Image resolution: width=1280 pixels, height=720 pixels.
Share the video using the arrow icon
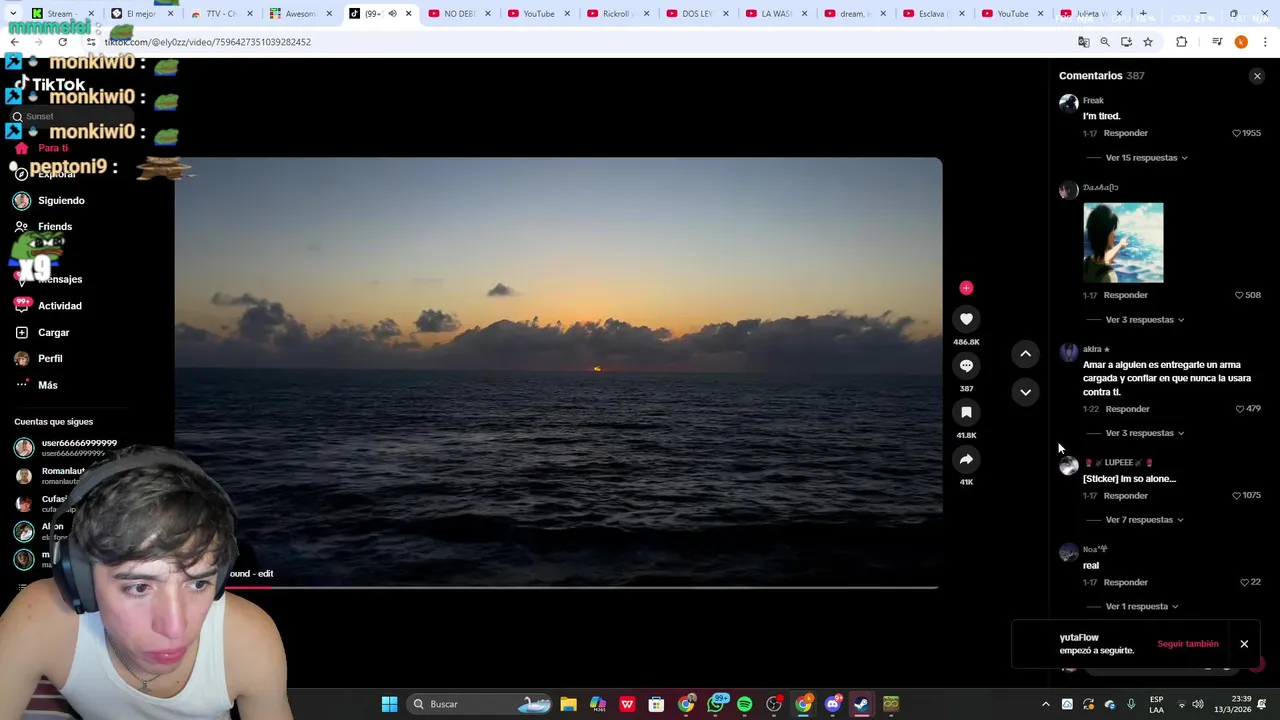(966, 459)
